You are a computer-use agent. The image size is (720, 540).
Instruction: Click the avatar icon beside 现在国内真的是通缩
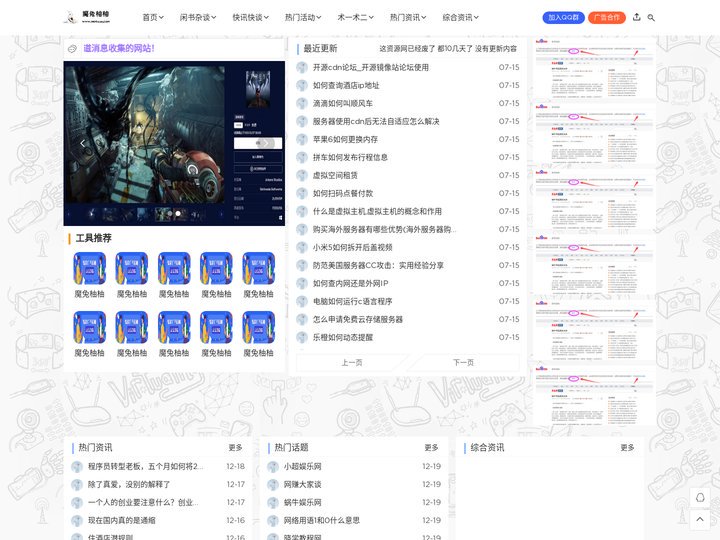tap(77, 521)
